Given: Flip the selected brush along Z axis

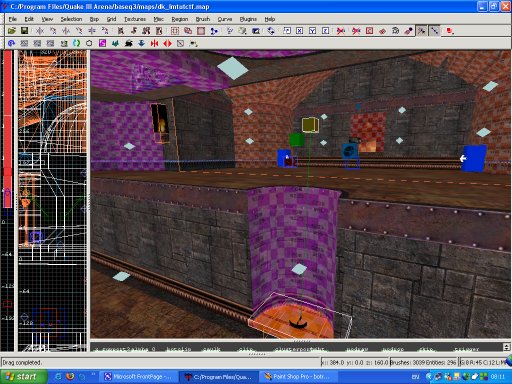Looking at the screenshot, I should pyautogui.click(x=92, y=31).
